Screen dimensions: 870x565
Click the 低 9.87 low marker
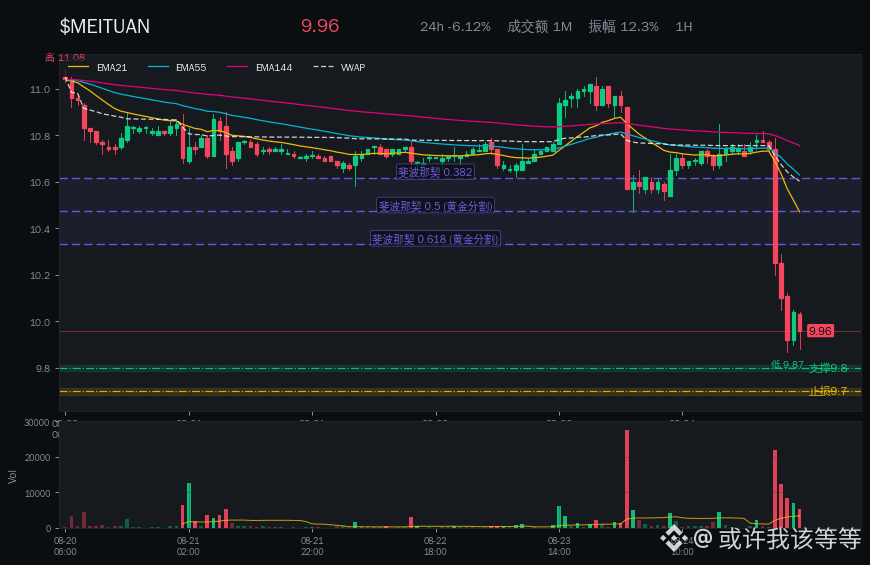click(x=787, y=365)
